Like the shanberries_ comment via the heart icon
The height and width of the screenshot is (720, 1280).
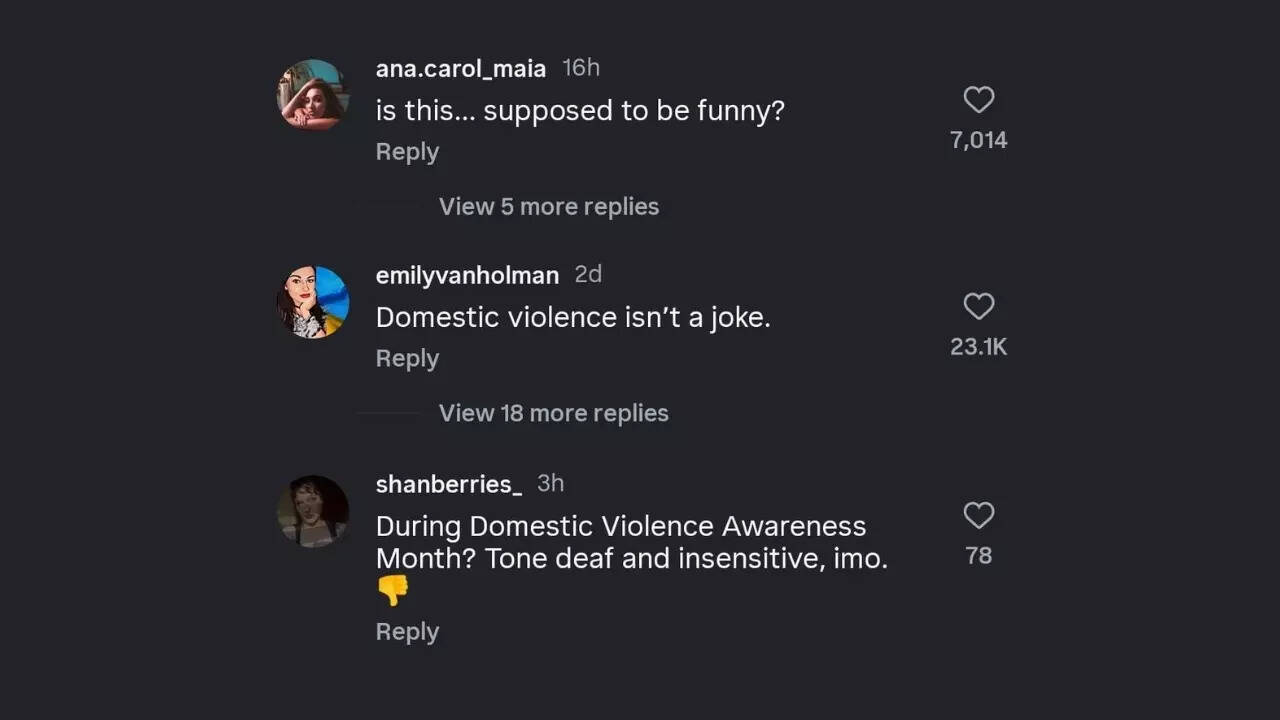978,515
